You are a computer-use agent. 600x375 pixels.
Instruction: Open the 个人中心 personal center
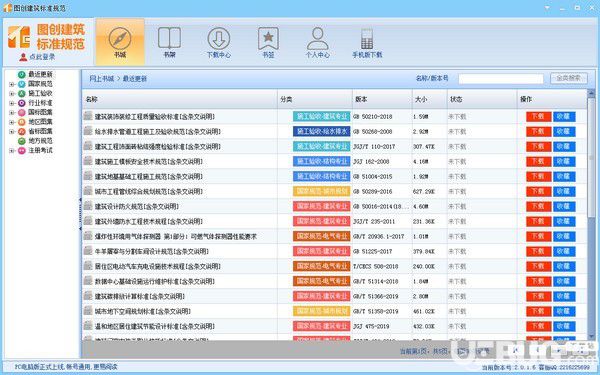[x=317, y=42]
